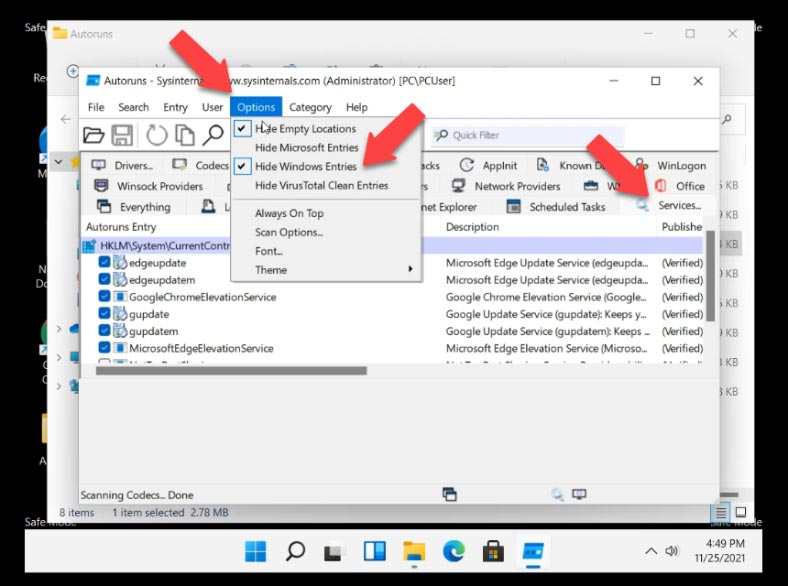Viewport: 788px width, 586px height.
Task: Uncheck the edgeupdatem entry checkbox
Action: [104, 279]
